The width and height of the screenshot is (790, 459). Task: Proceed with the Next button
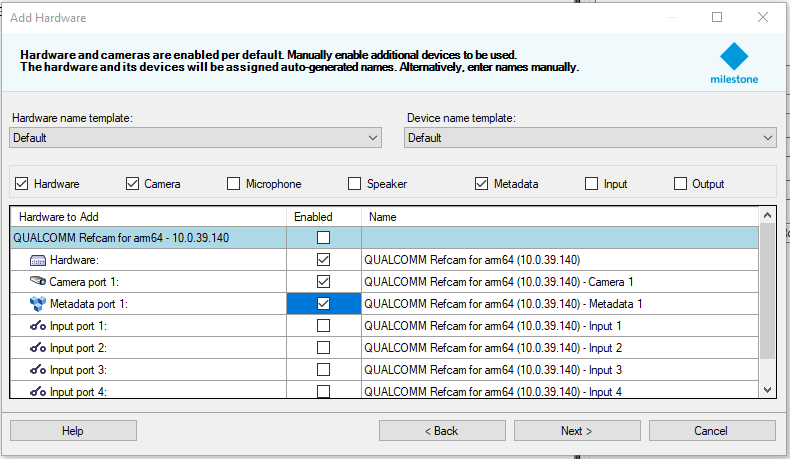click(577, 431)
